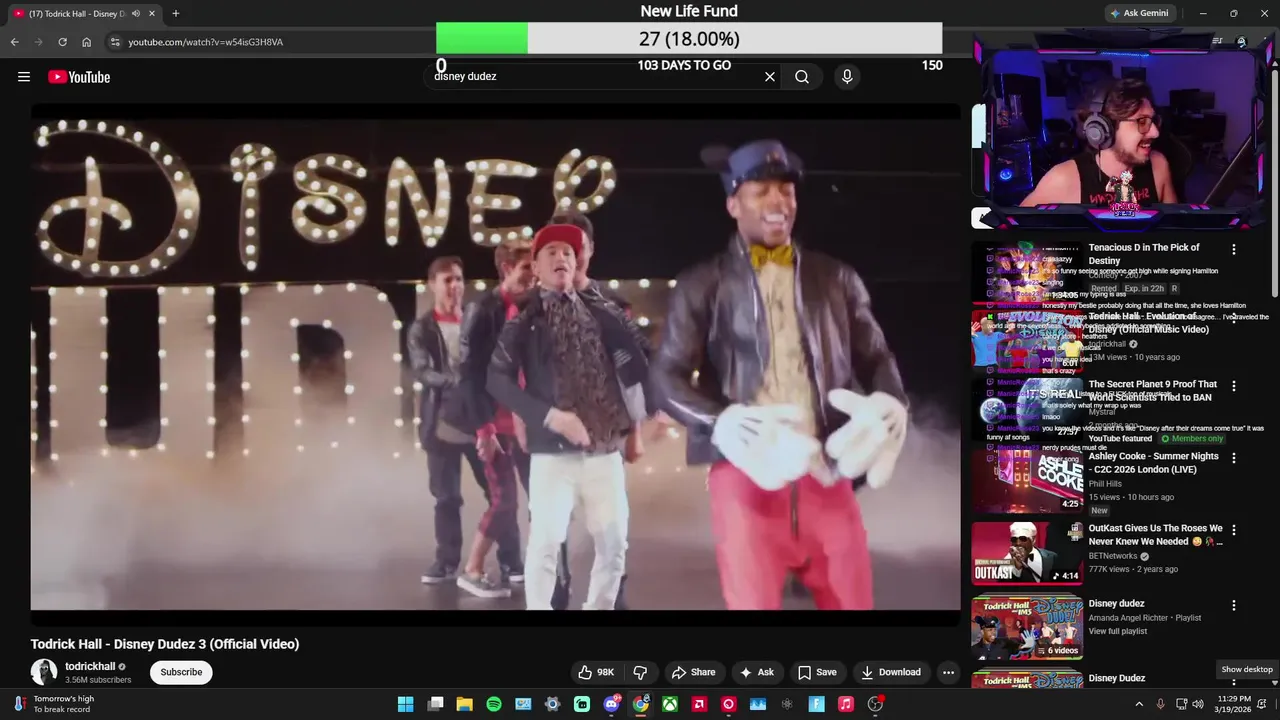Screen dimensions: 1280x720
Task: Open the Share dialog for this video
Action: pos(693,672)
